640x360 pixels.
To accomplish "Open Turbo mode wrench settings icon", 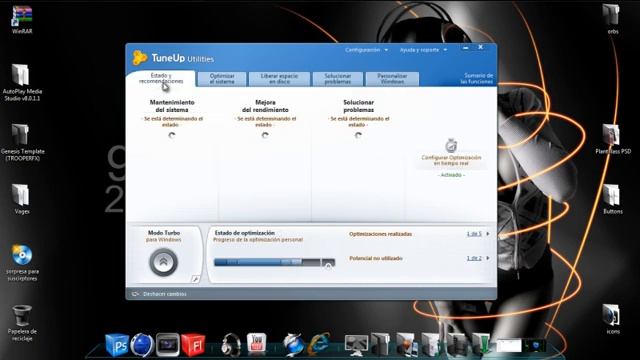I will click(x=195, y=279).
